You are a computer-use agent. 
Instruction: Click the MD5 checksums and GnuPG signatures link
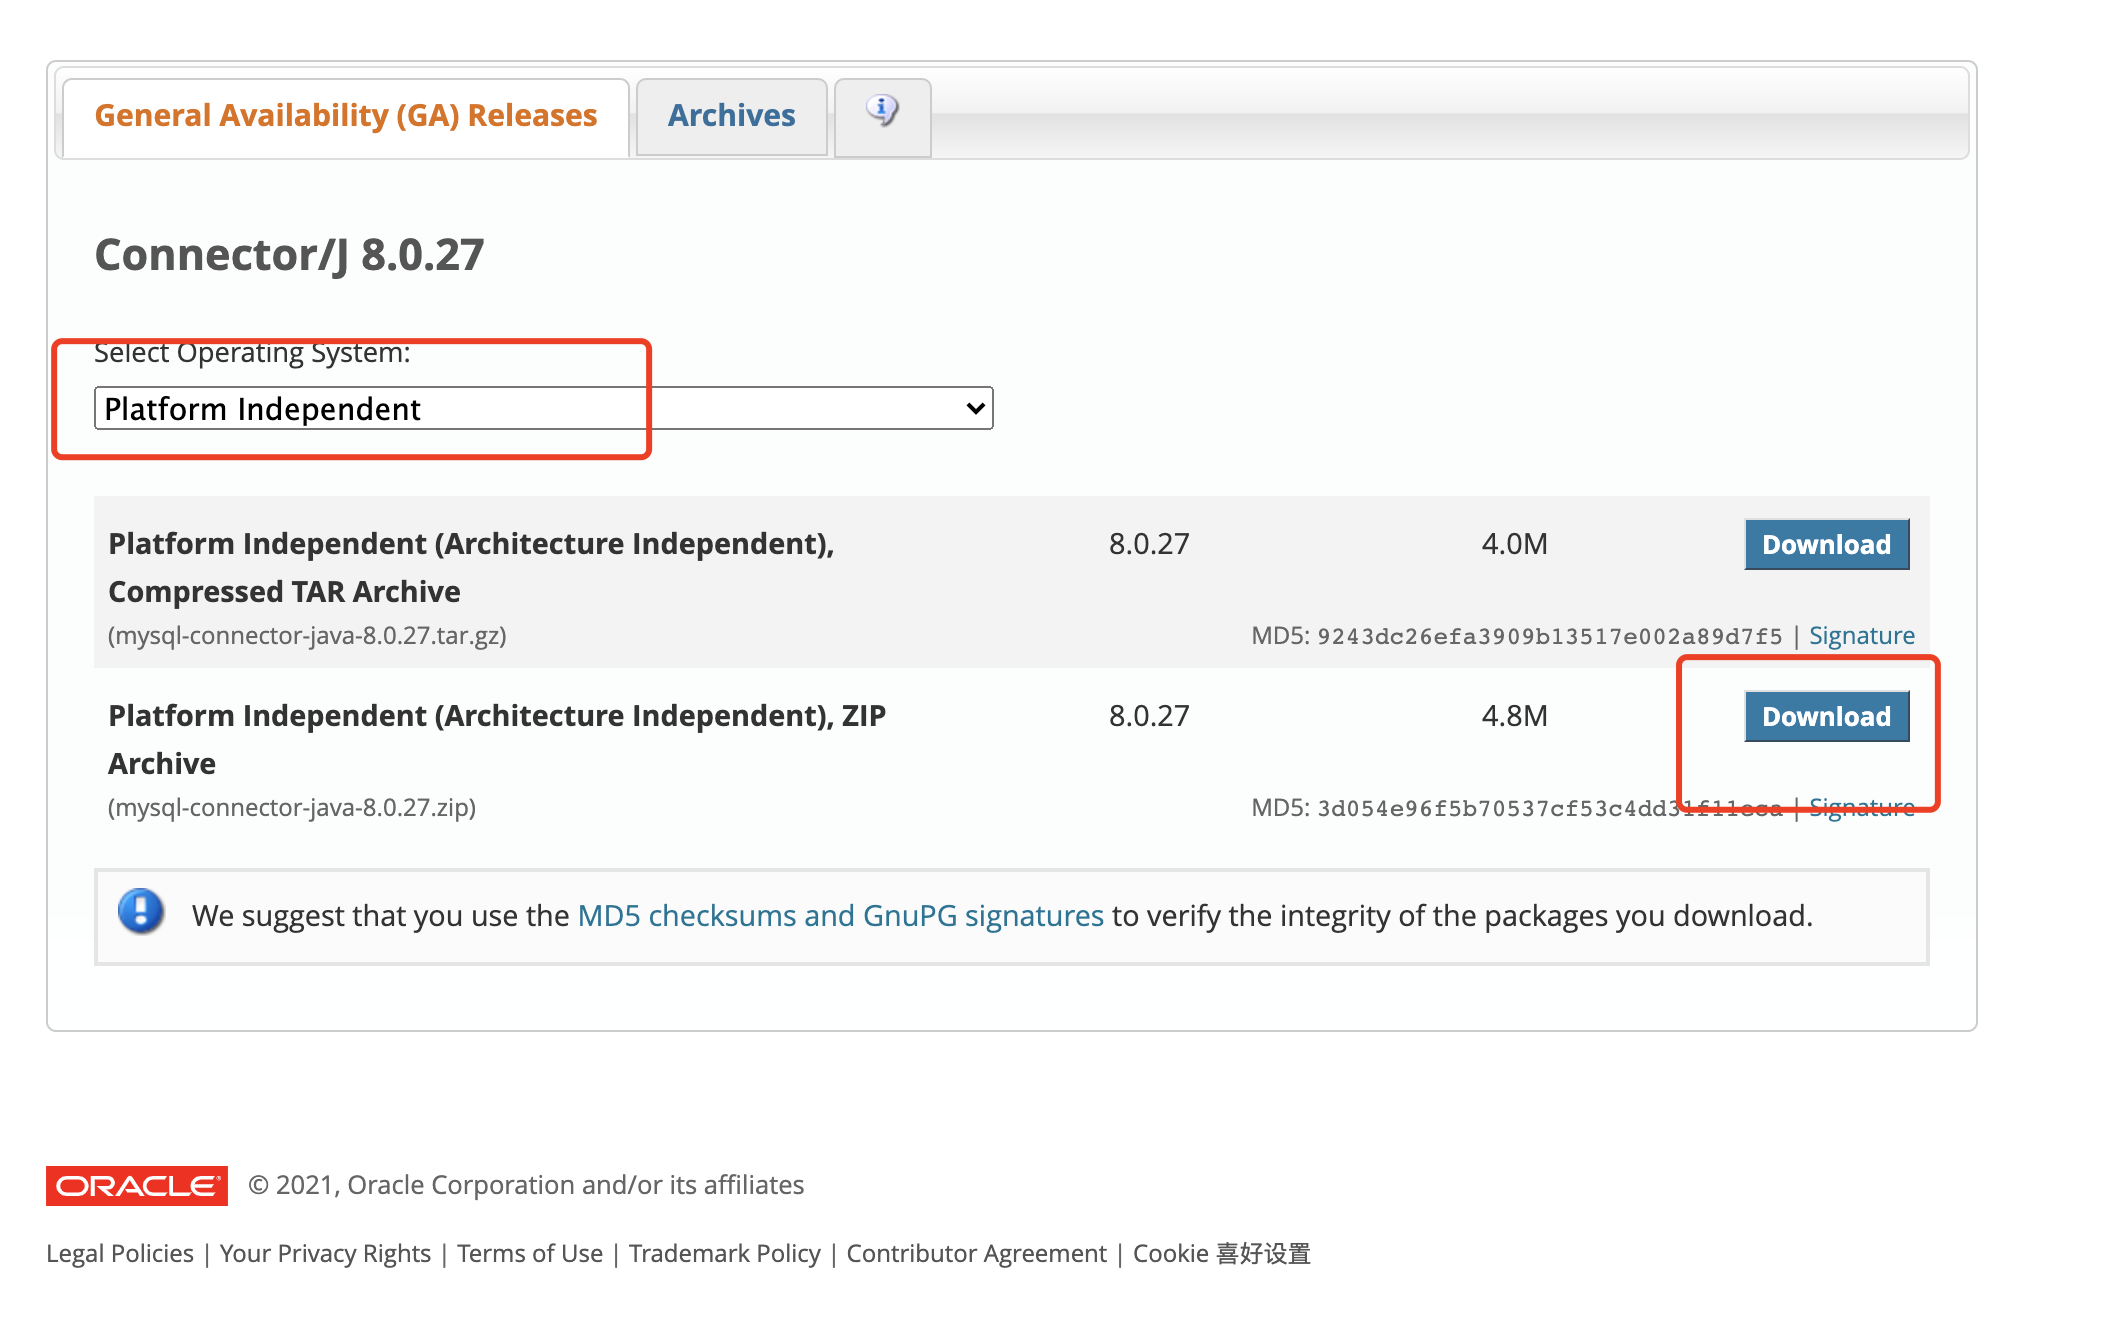[x=840, y=915]
